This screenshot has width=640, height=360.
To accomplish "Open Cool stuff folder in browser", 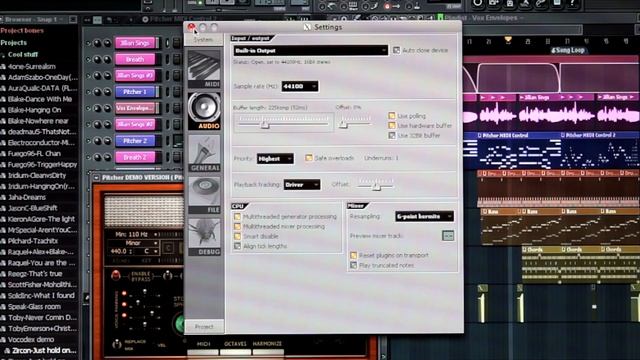I will click(23, 54).
